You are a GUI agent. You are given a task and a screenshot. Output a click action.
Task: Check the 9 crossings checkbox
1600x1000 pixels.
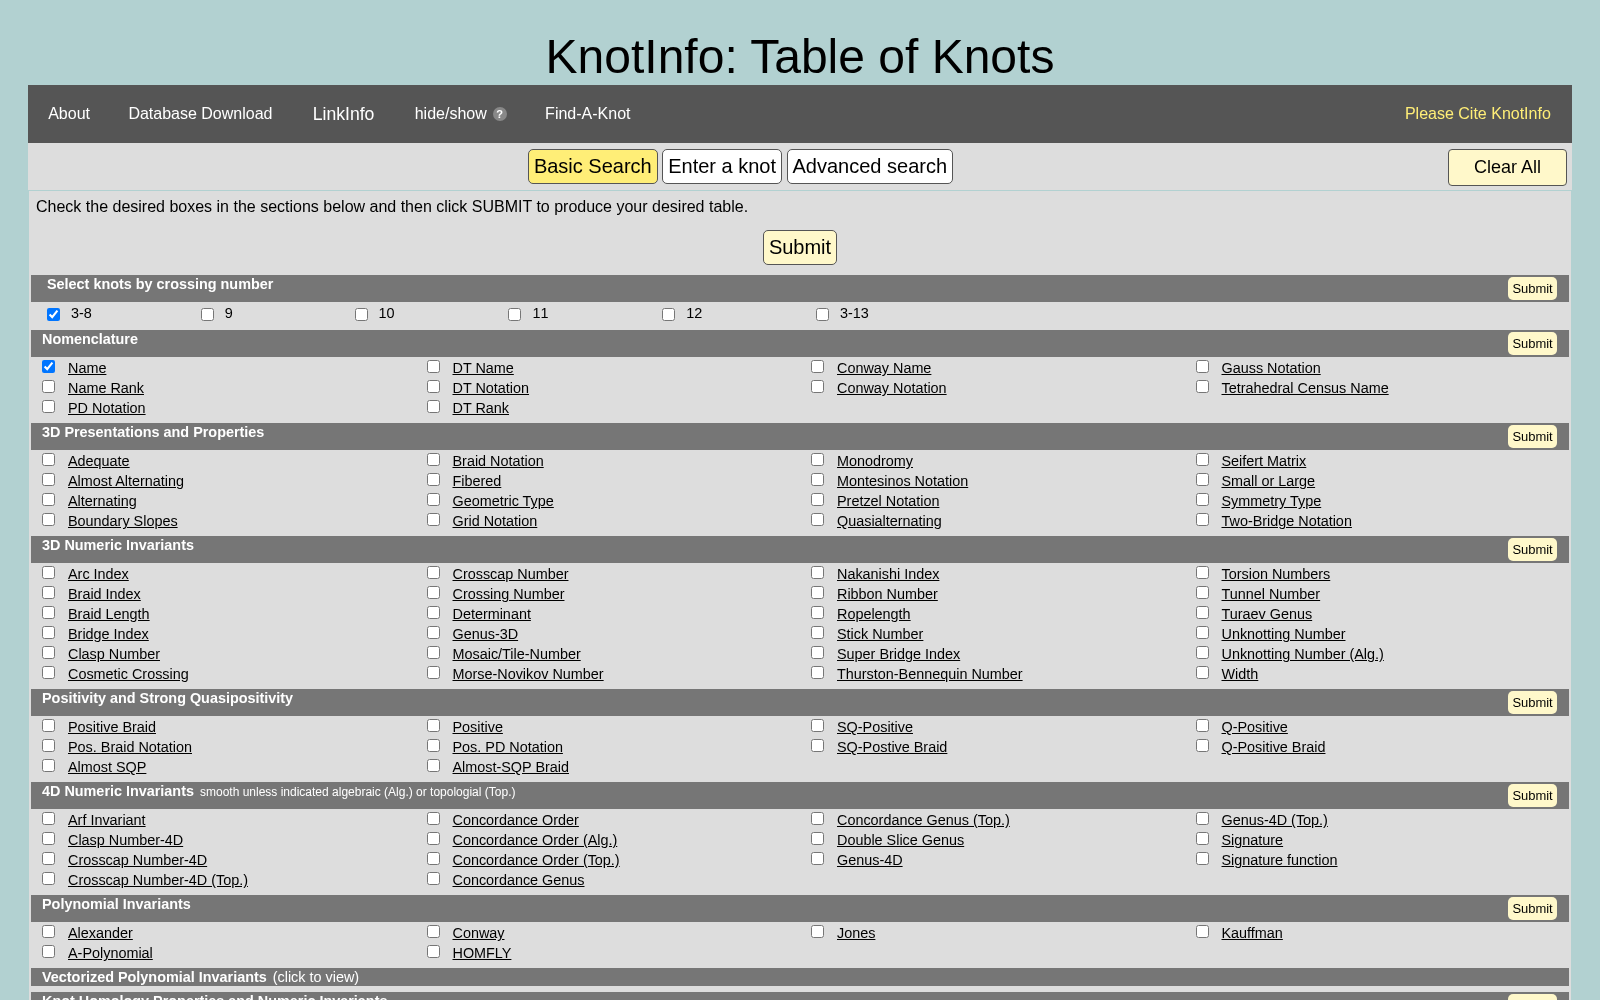(208, 314)
